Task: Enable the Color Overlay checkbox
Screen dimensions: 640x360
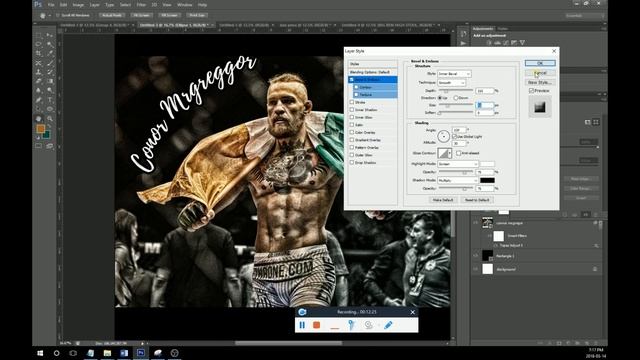Action: coord(352,132)
